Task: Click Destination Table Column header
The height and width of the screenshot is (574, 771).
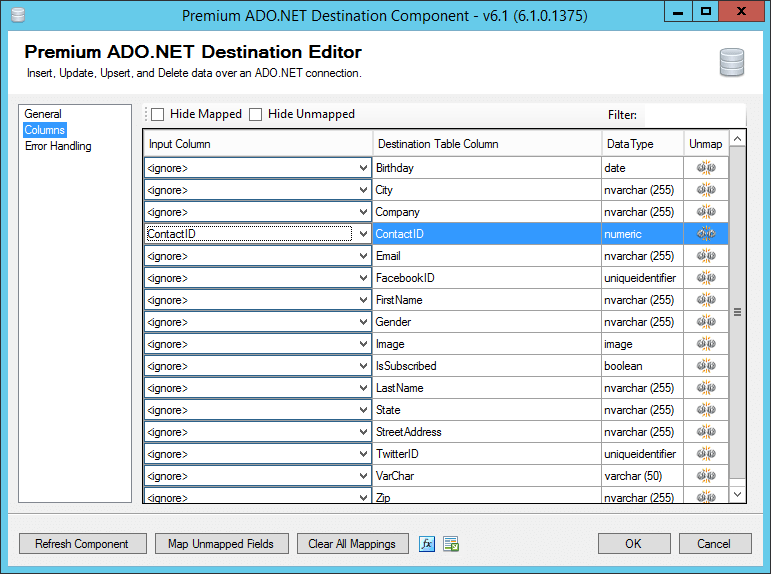Action: pos(487,144)
